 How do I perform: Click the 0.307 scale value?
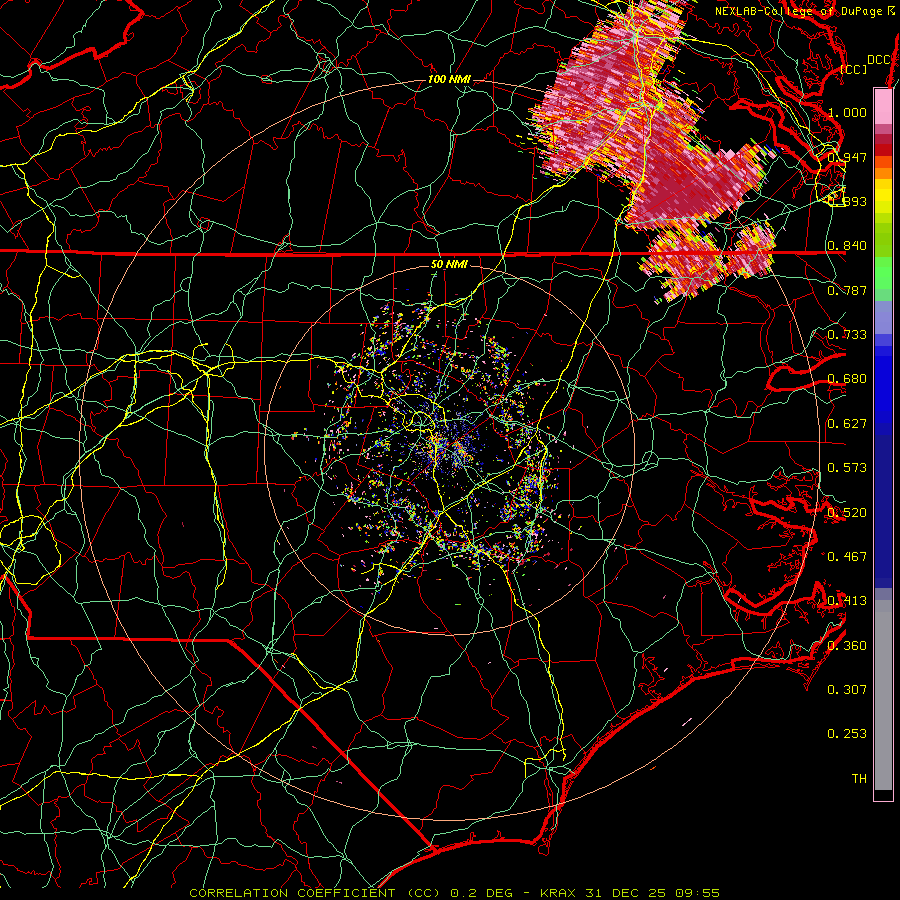pyautogui.click(x=847, y=690)
